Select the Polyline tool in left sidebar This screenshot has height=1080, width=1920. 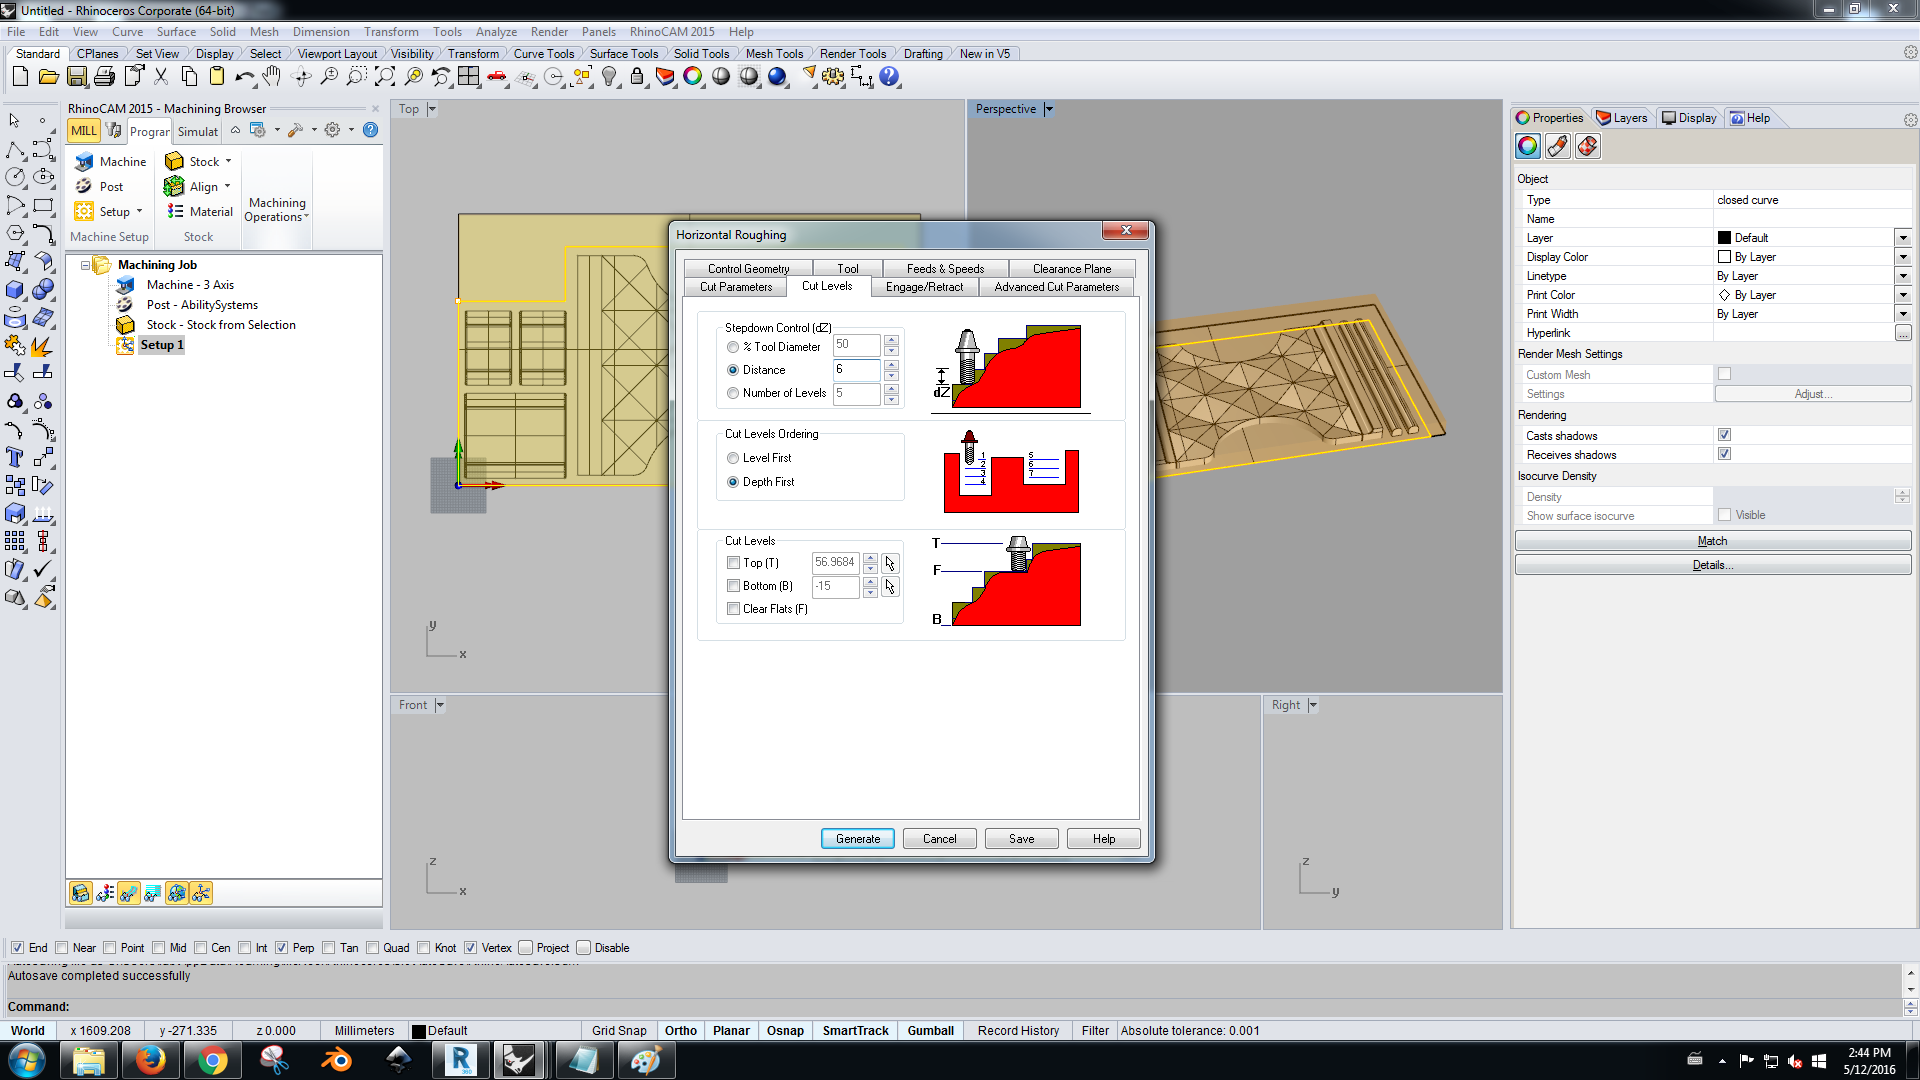(x=15, y=150)
